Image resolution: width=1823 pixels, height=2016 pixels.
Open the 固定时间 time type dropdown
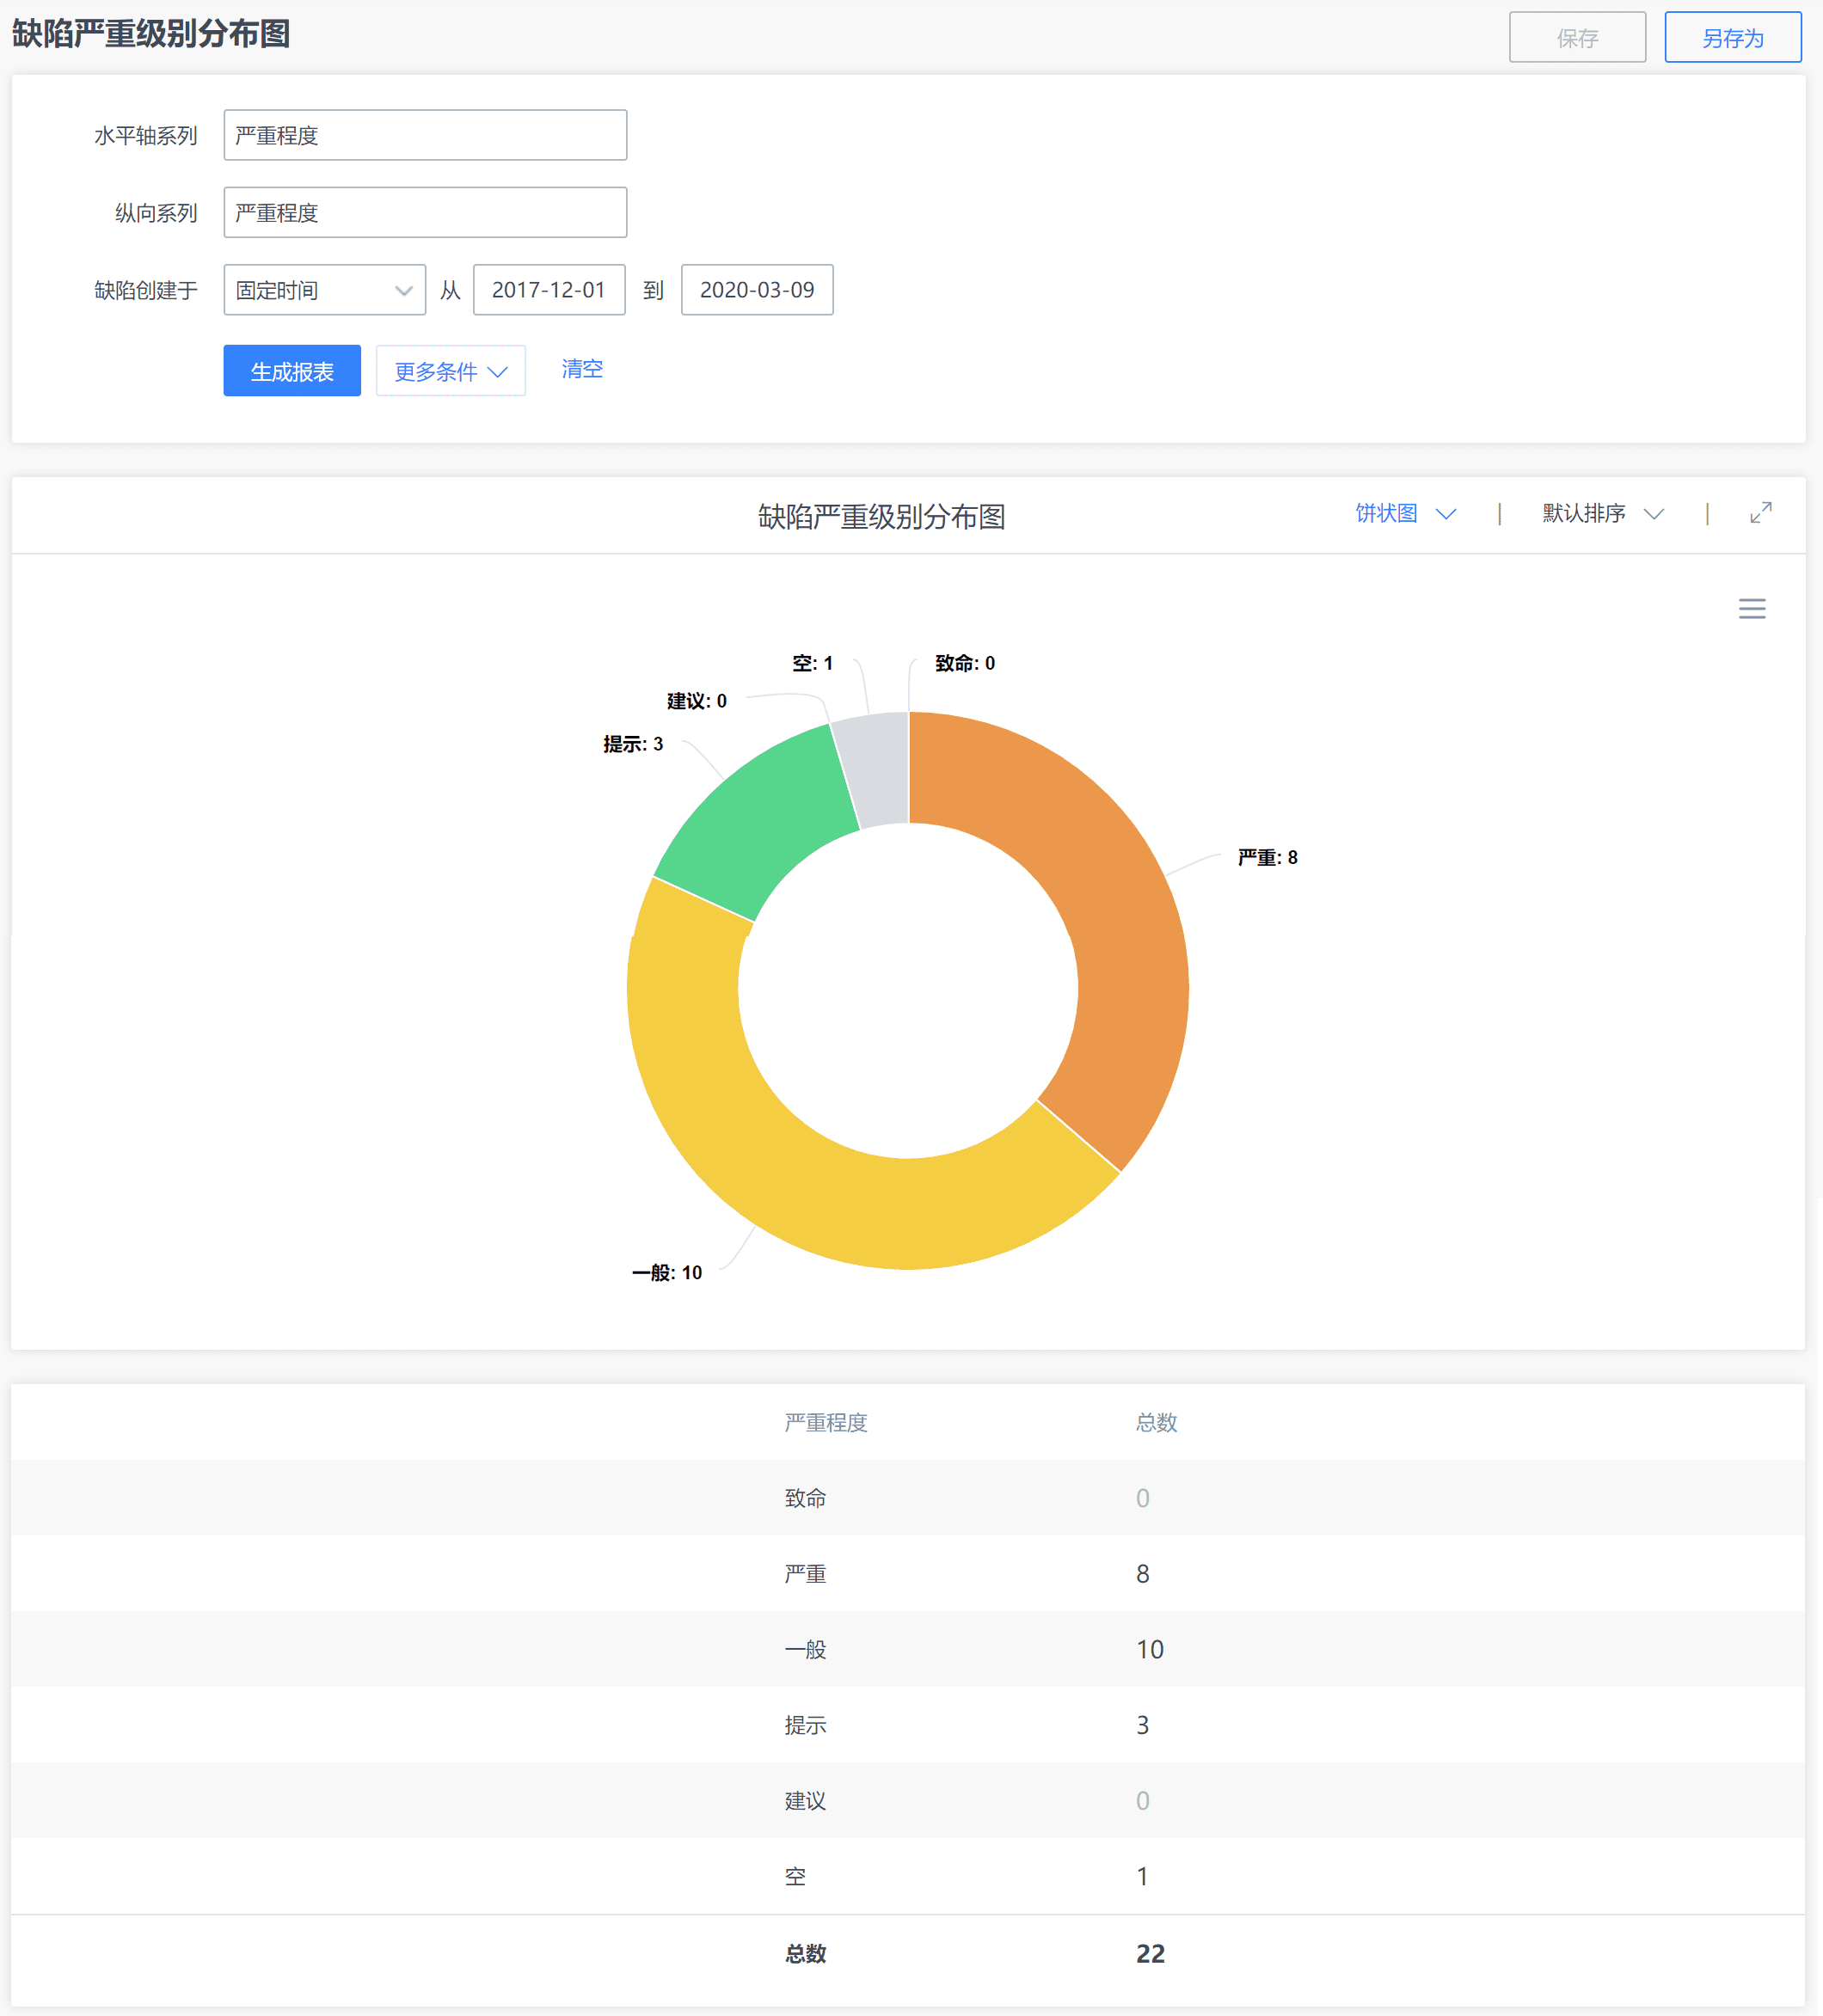(x=324, y=290)
